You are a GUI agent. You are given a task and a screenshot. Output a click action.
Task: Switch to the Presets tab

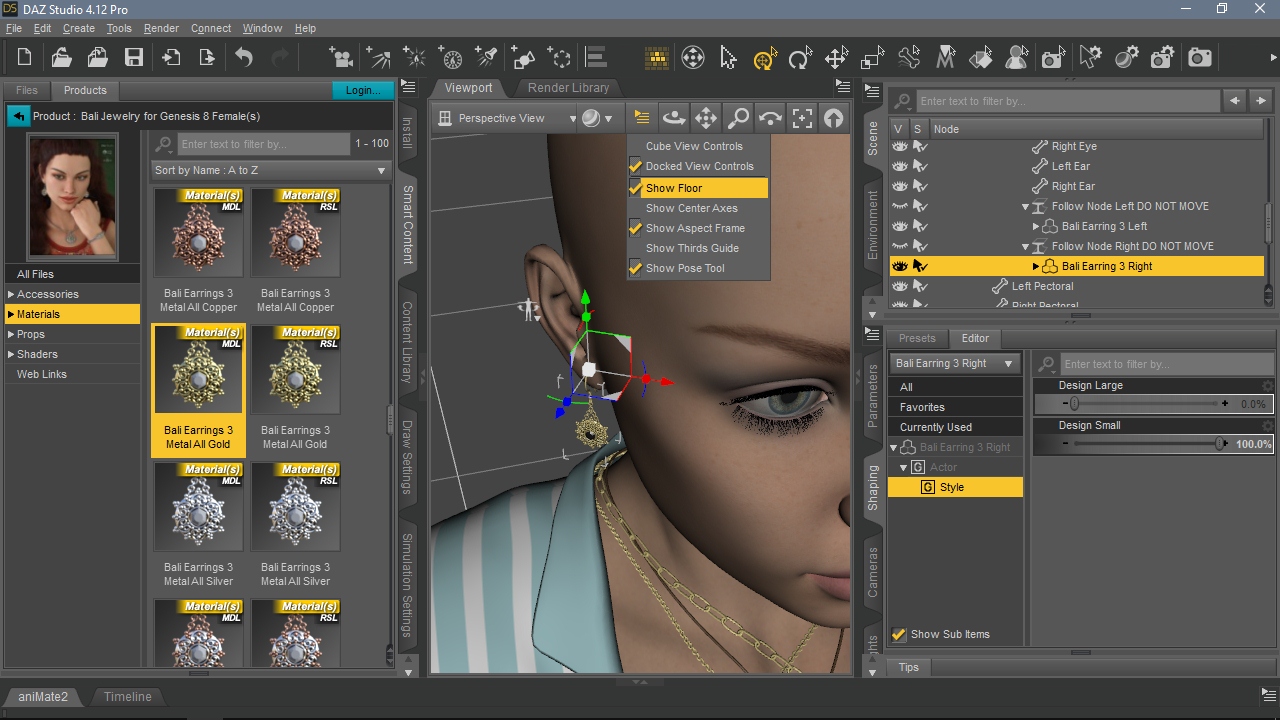pos(917,338)
